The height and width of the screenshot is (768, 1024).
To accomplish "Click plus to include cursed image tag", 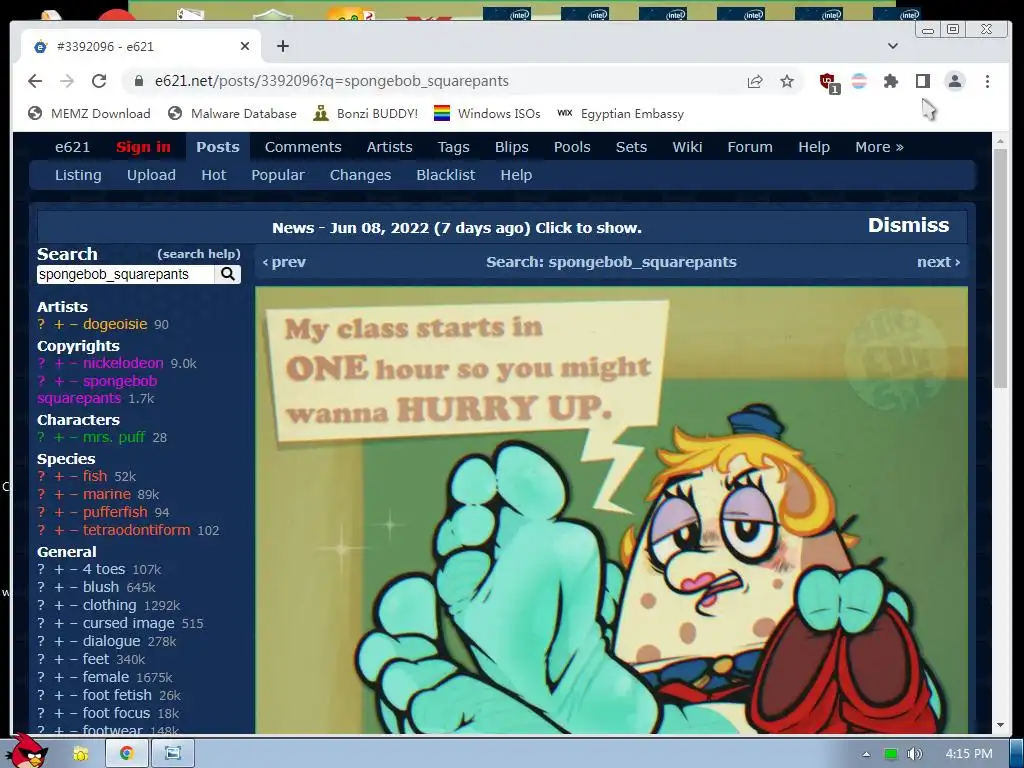I will pos(59,623).
